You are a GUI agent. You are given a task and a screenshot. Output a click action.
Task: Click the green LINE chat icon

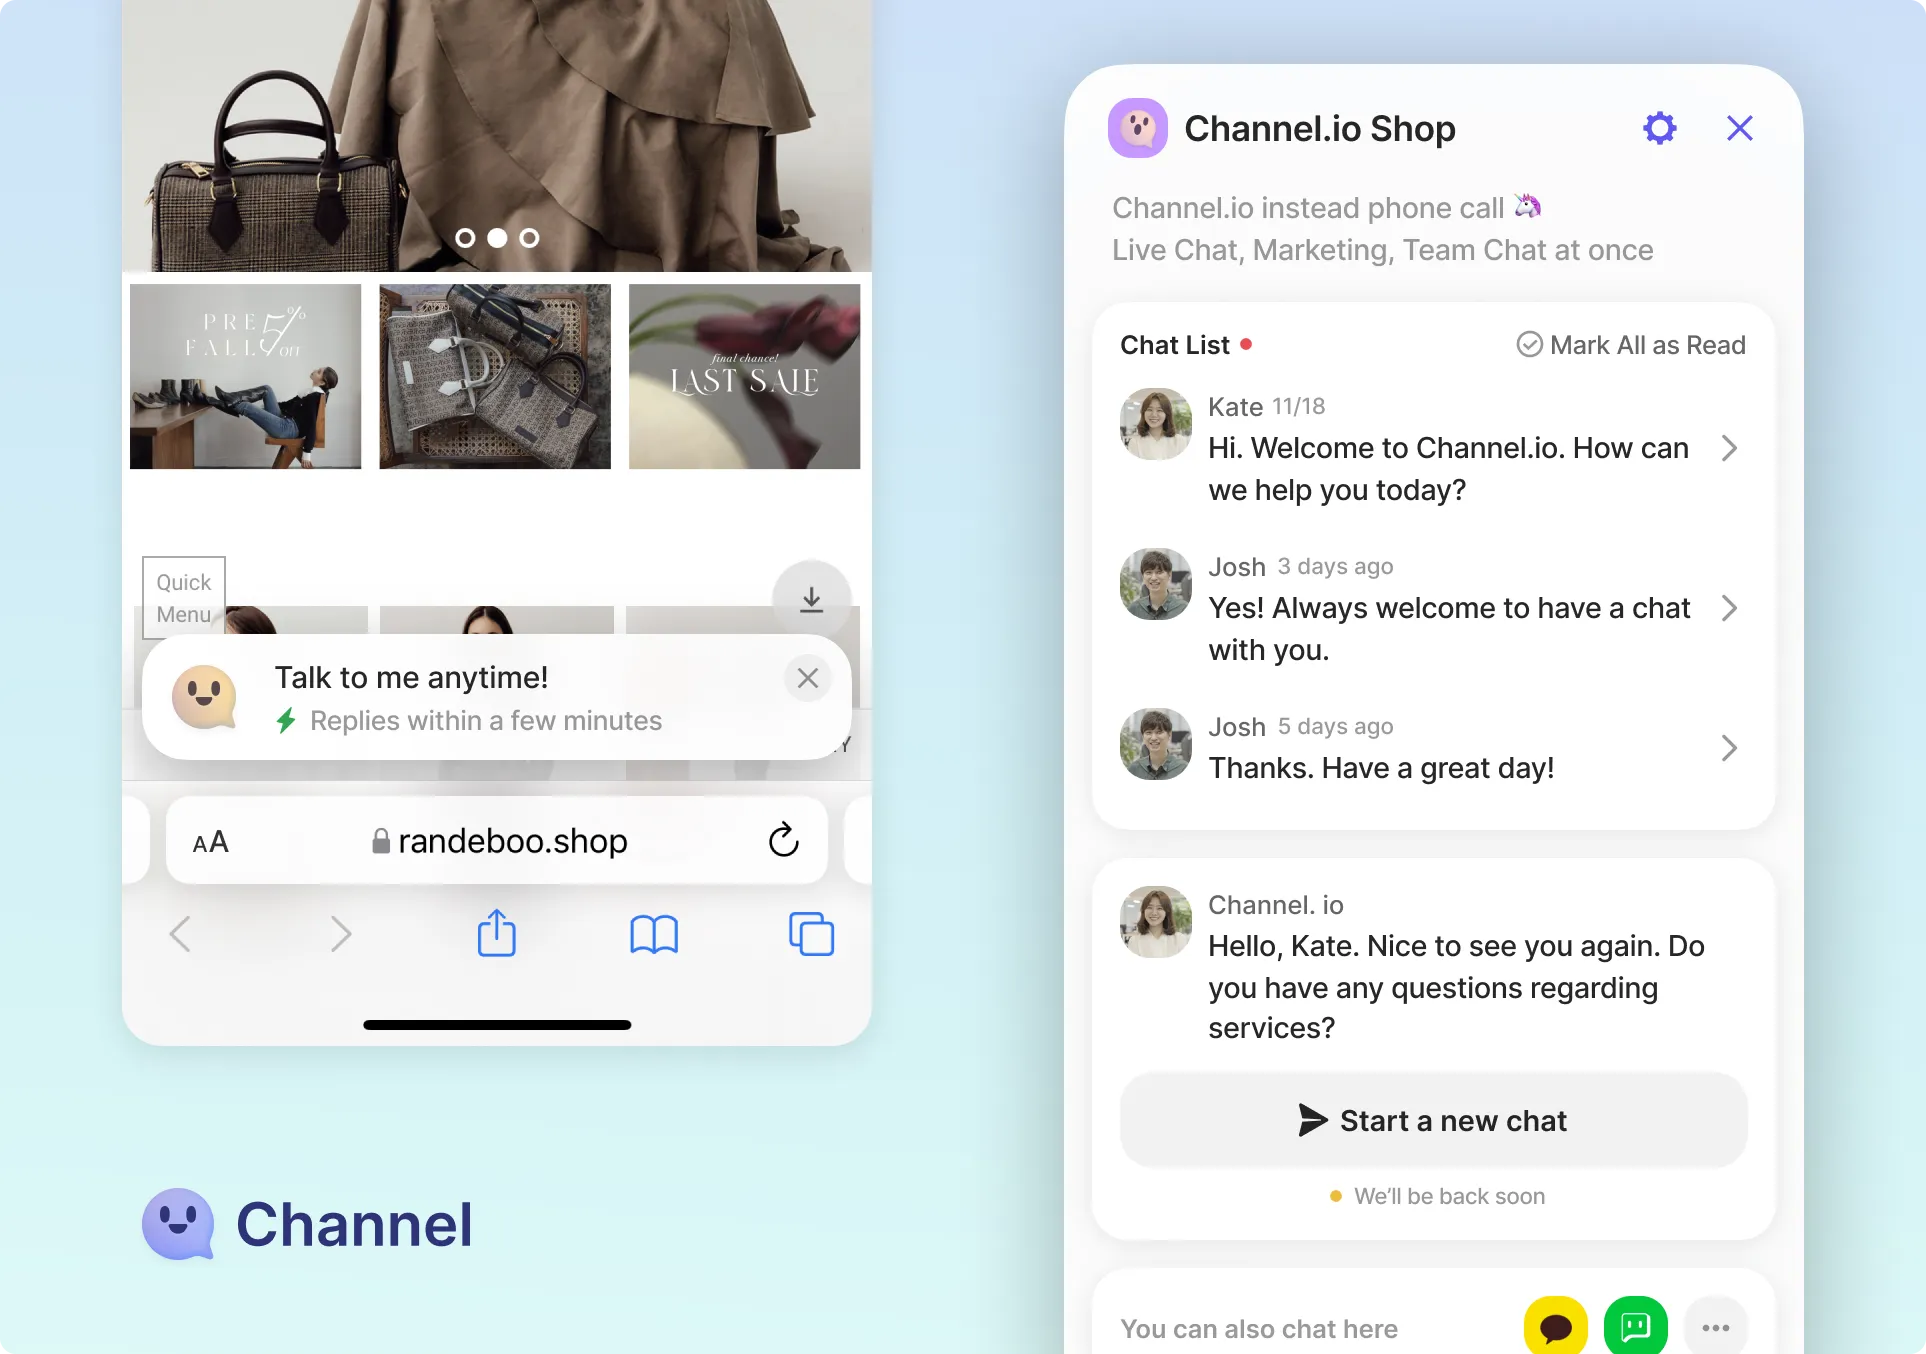click(x=1635, y=1327)
